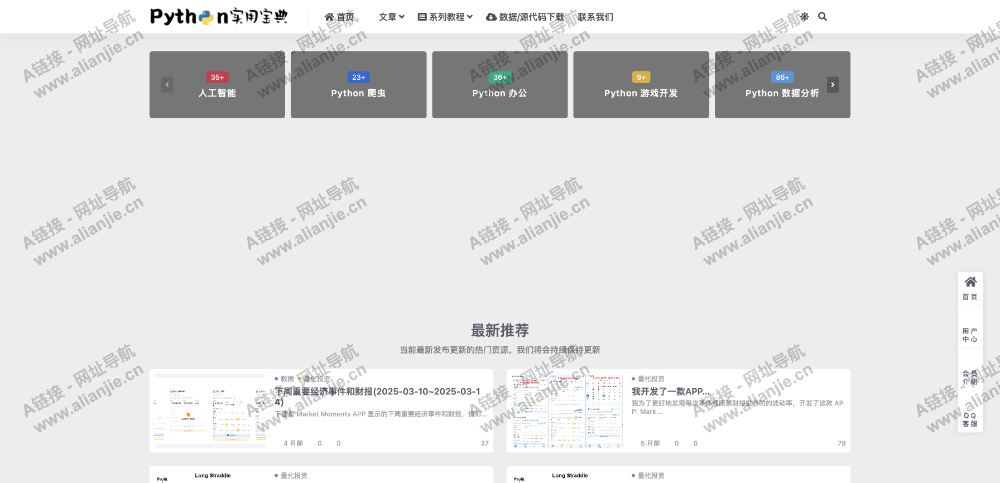Expand the 系列教程 dropdown menu
1000x483 pixels.
(445, 17)
